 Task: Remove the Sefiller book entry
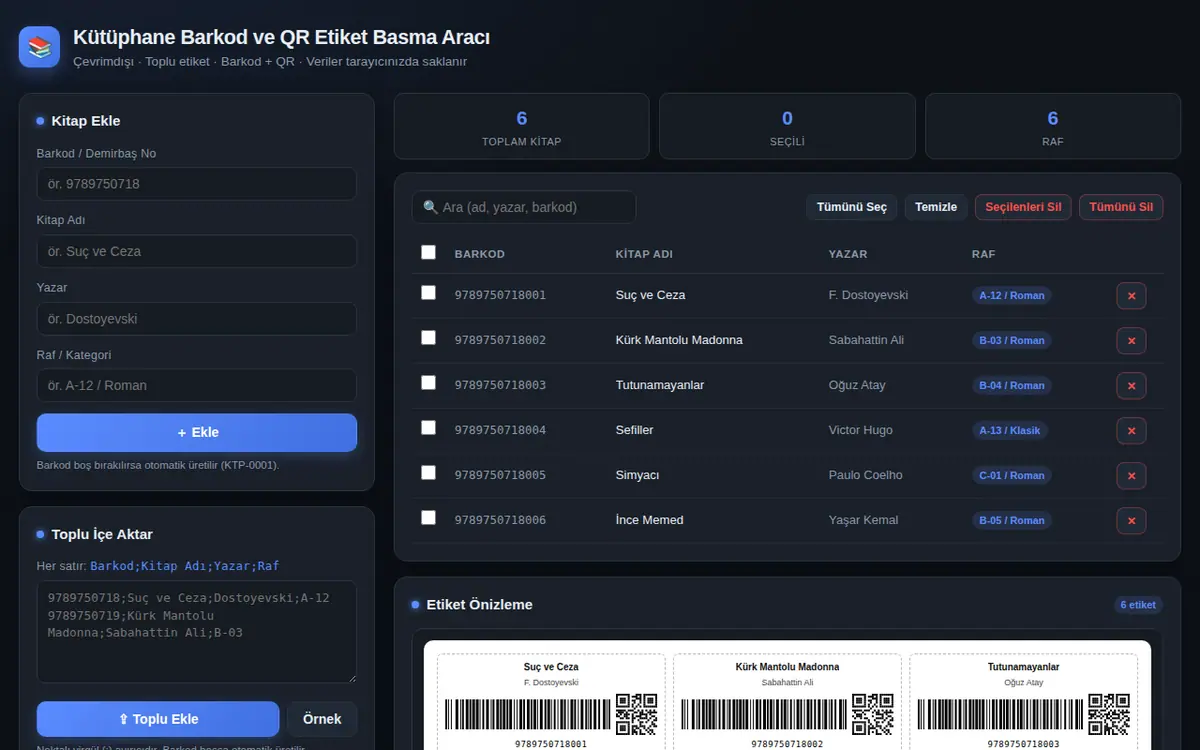[x=1131, y=431]
